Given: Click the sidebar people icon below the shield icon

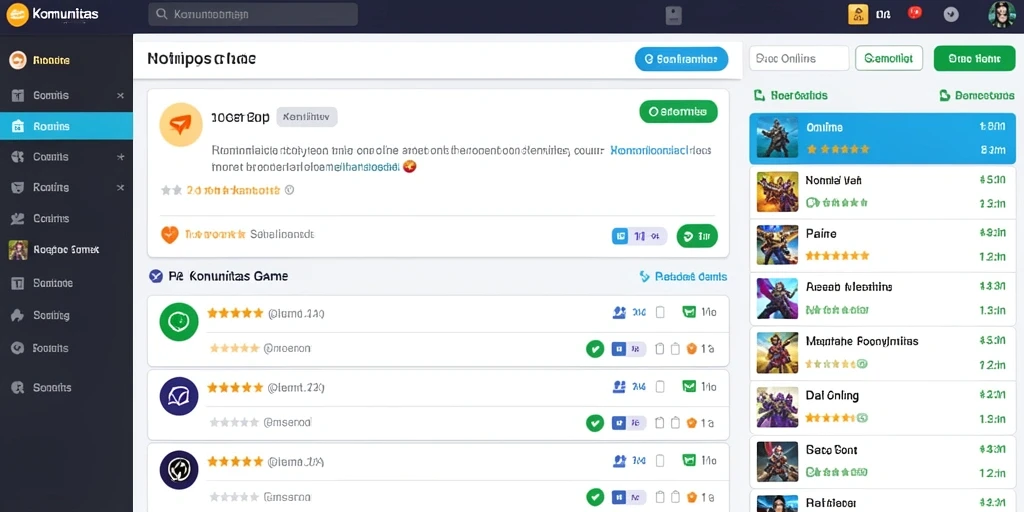Looking at the screenshot, I should pos(18,219).
